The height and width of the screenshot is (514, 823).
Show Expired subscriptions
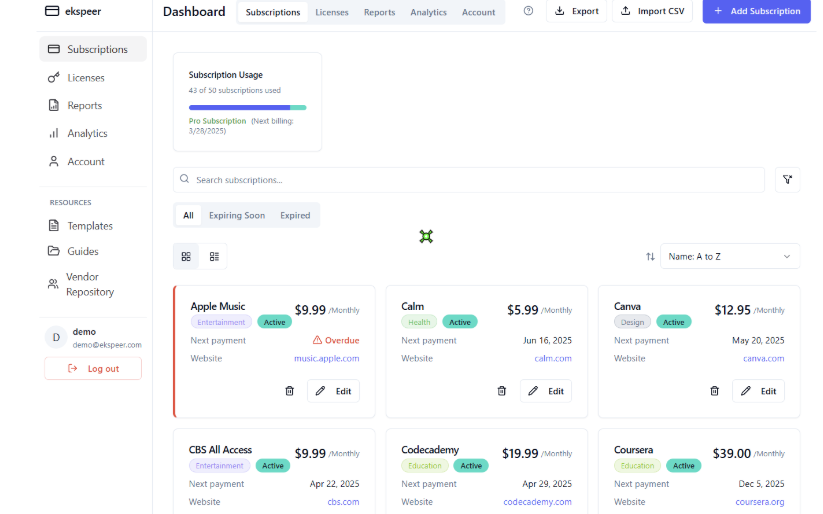pos(295,215)
